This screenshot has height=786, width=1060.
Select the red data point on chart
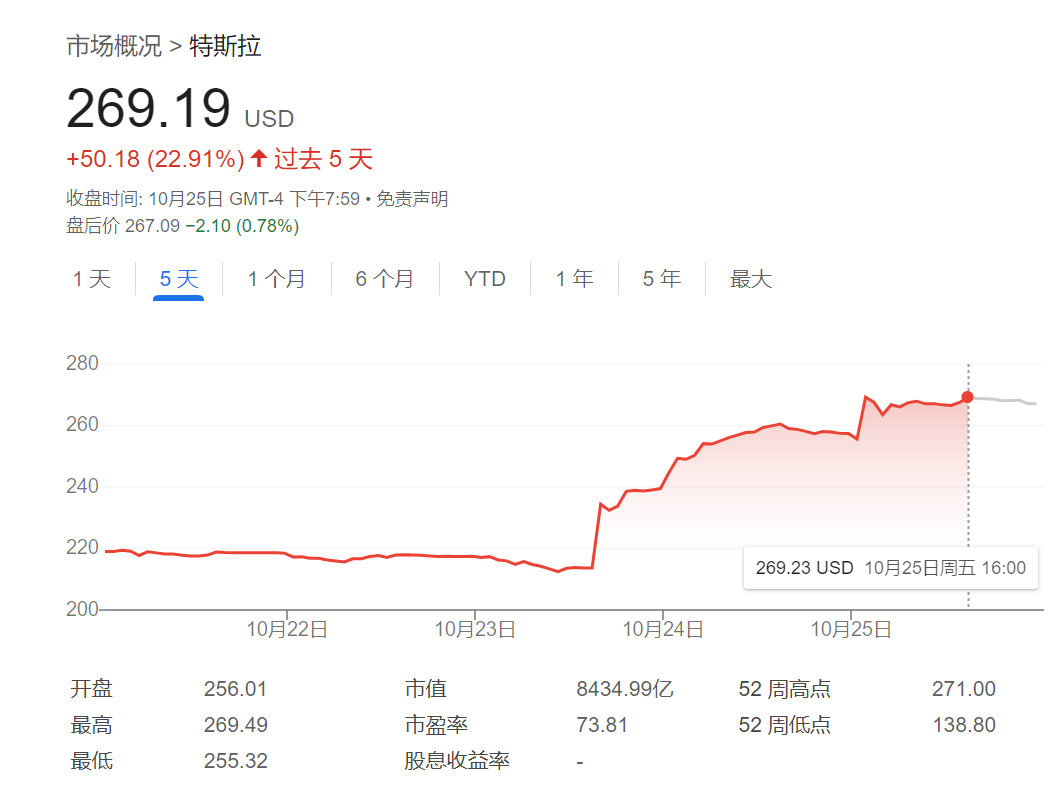point(967,397)
